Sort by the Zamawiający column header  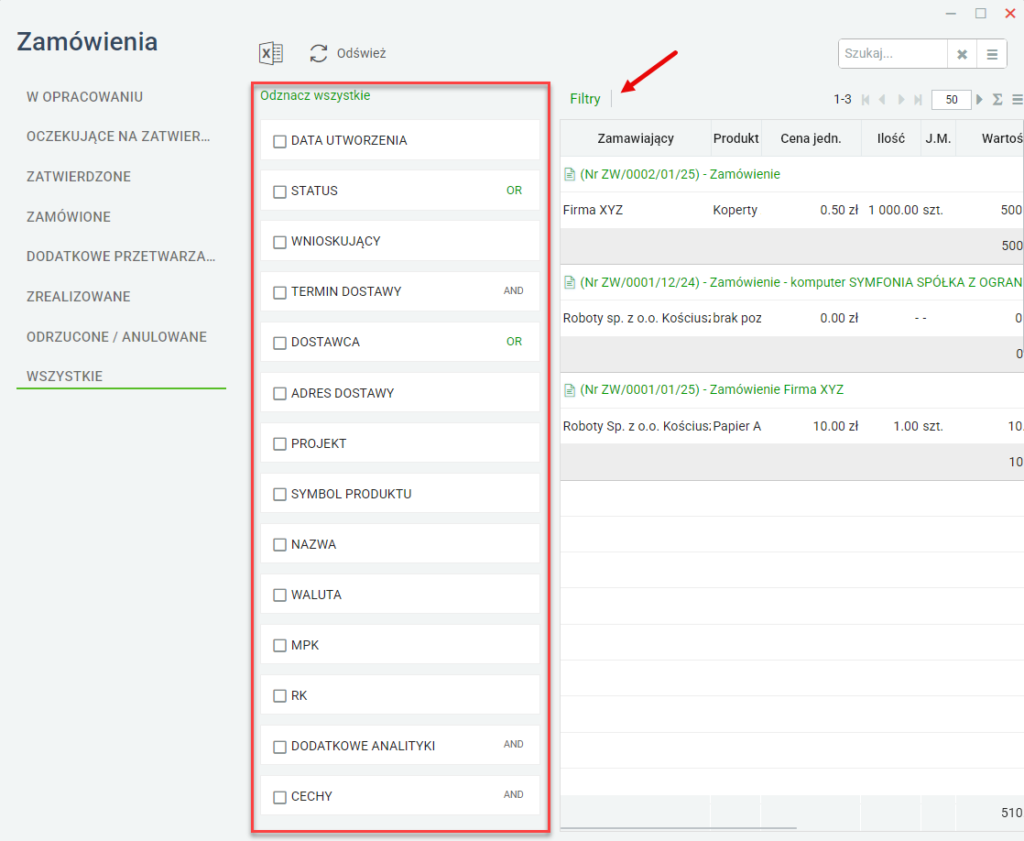point(635,138)
